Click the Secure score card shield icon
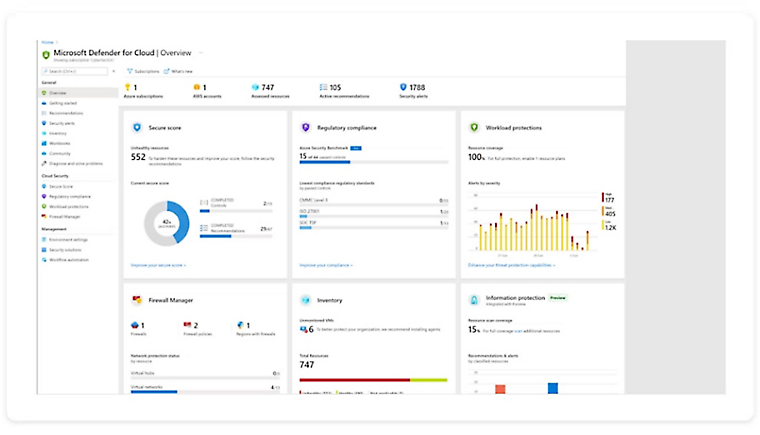The width and height of the screenshot is (760, 435). [136, 128]
